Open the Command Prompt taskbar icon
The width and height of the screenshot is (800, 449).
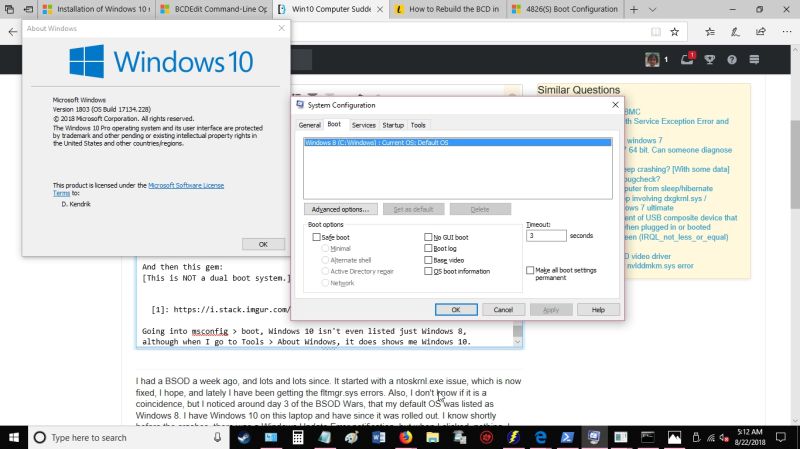647,437
